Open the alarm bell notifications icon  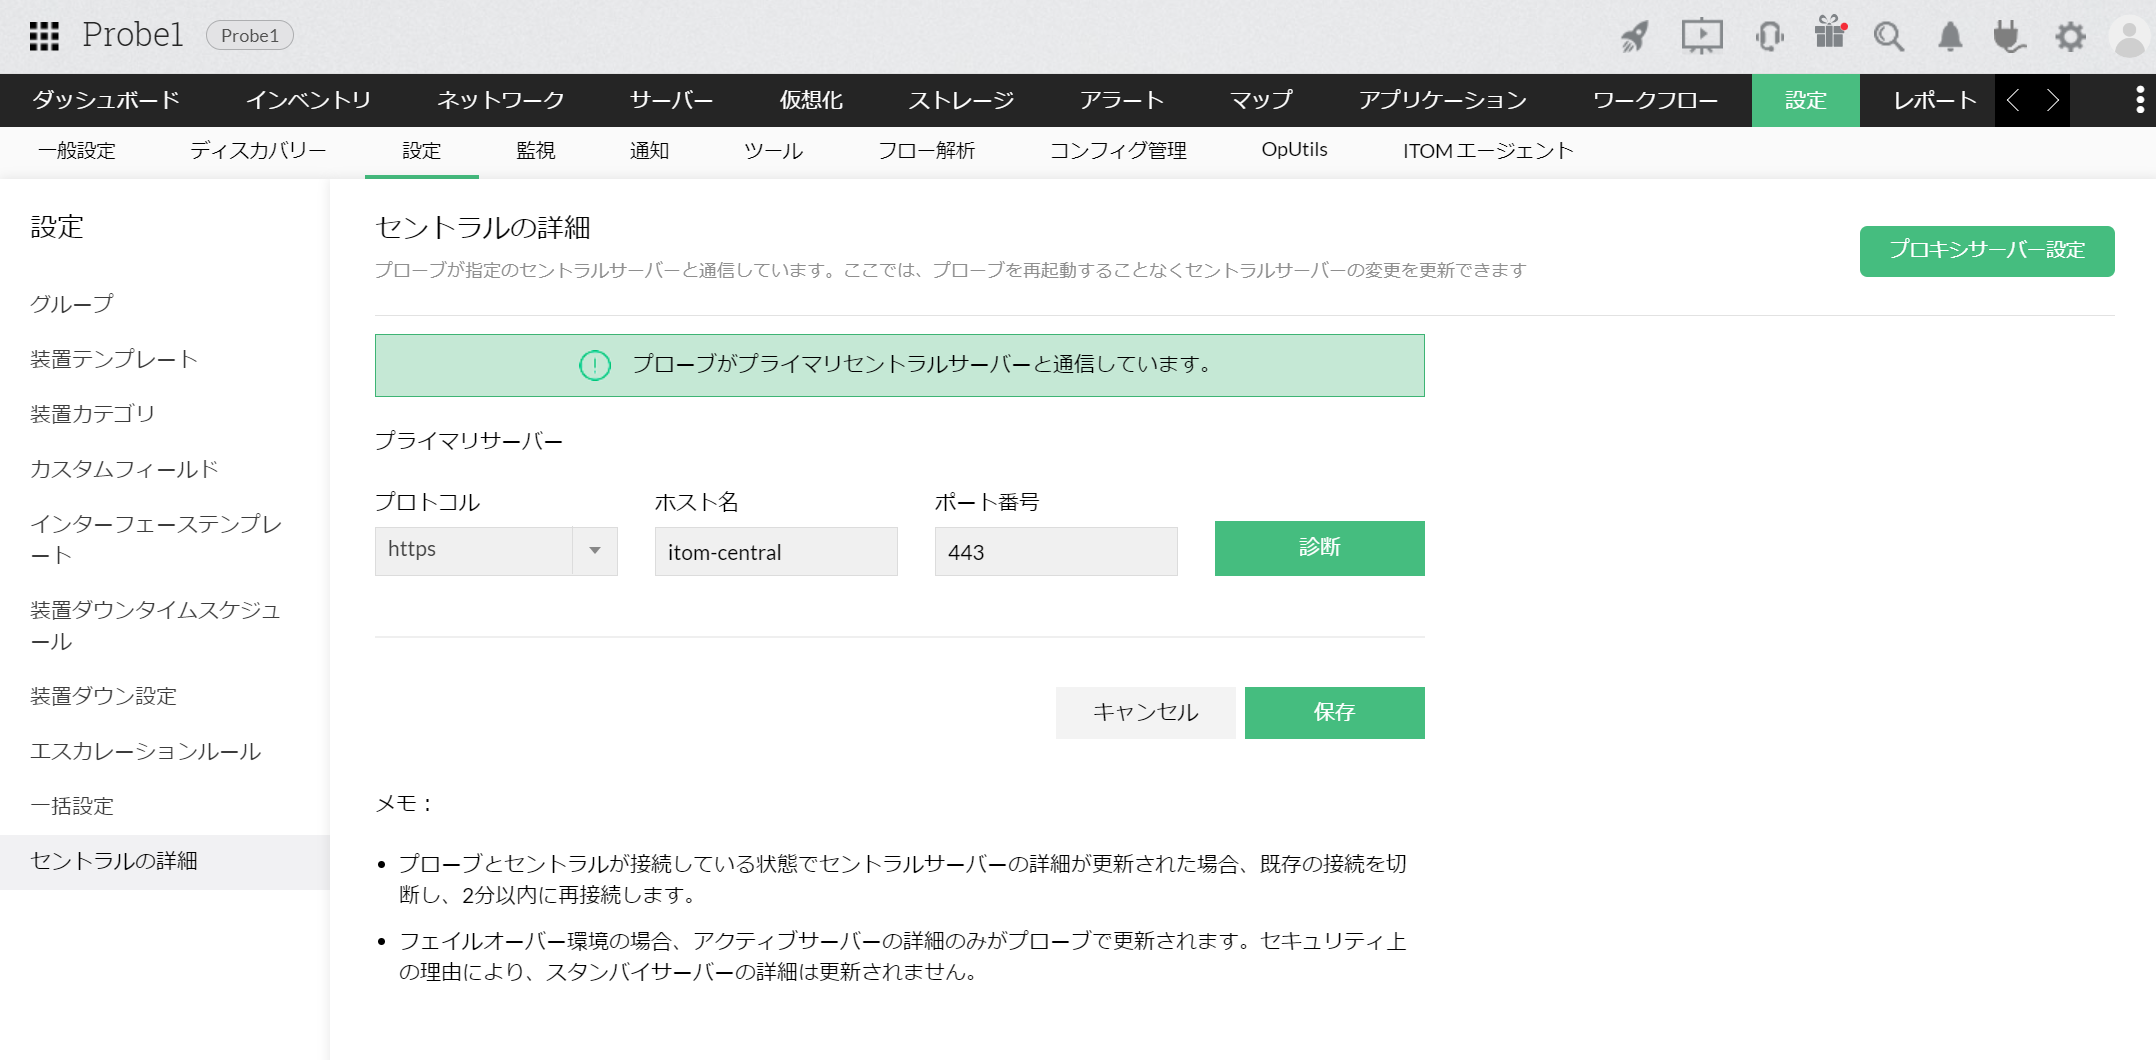(x=1949, y=37)
